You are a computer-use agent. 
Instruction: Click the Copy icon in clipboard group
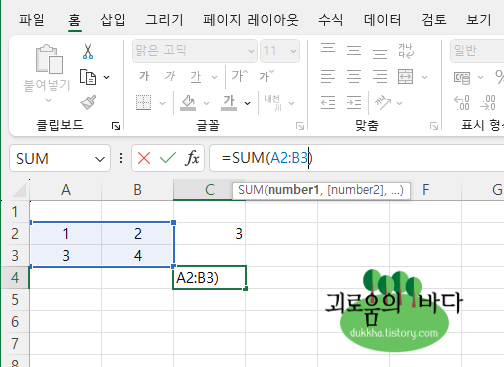pyautogui.click(x=88, y=77)
